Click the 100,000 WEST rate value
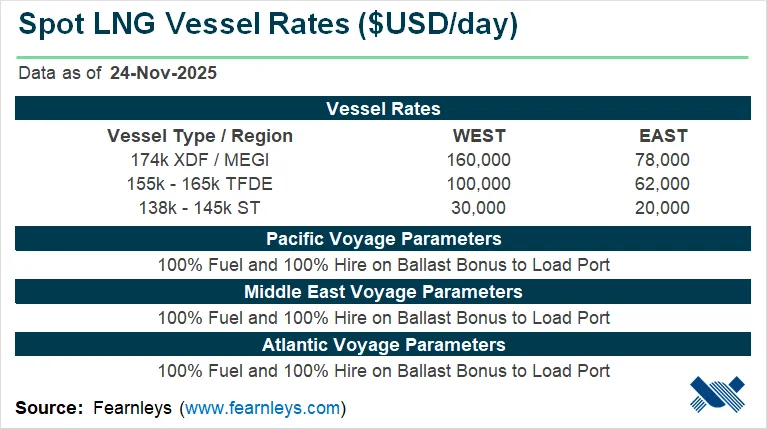This screenshot has width=767, height=429. (x=478, y=184)
